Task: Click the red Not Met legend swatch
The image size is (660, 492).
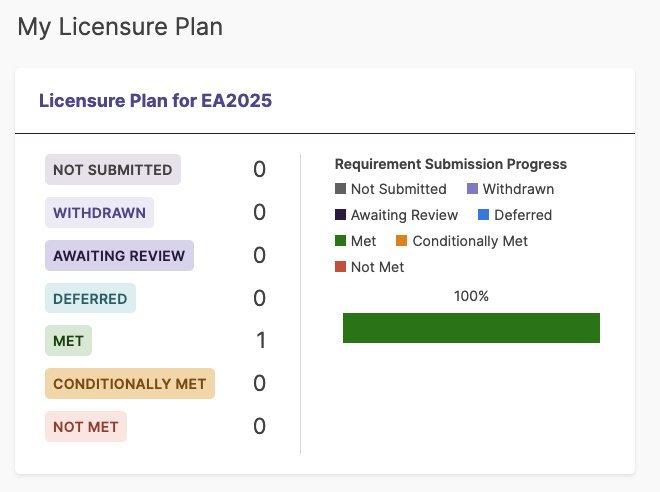Action: (x=341, y=267)
